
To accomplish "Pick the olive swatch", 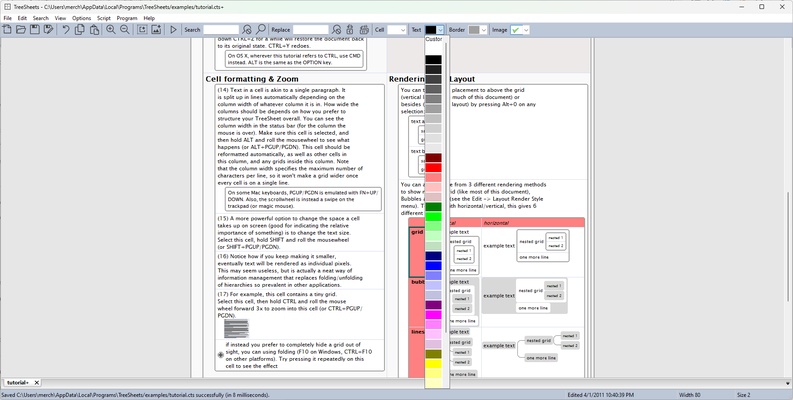I will (x=433, y=354).
